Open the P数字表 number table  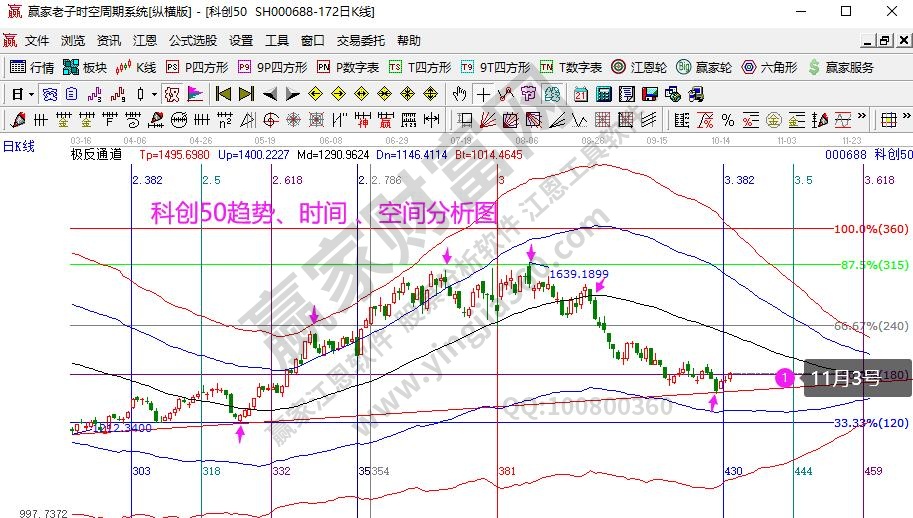348,68
